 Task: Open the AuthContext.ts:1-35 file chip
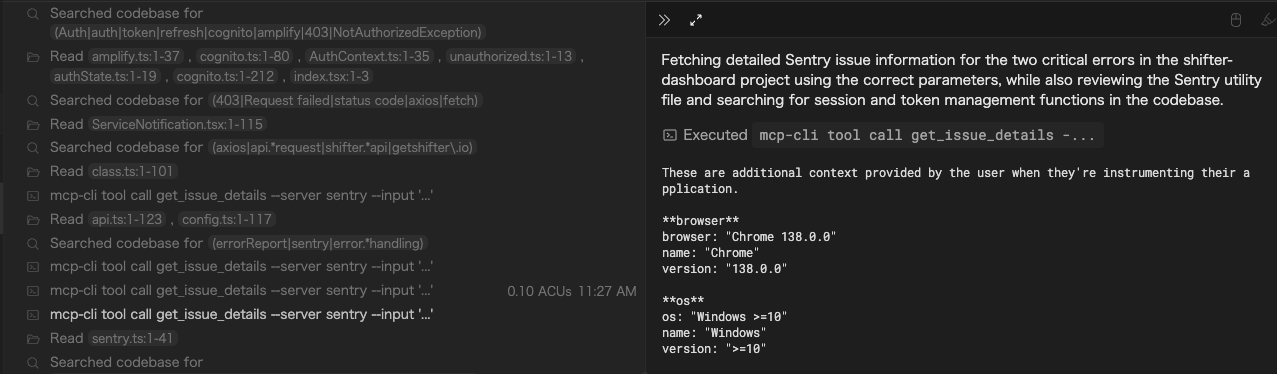pyautogui.click(x=370, y=57)
